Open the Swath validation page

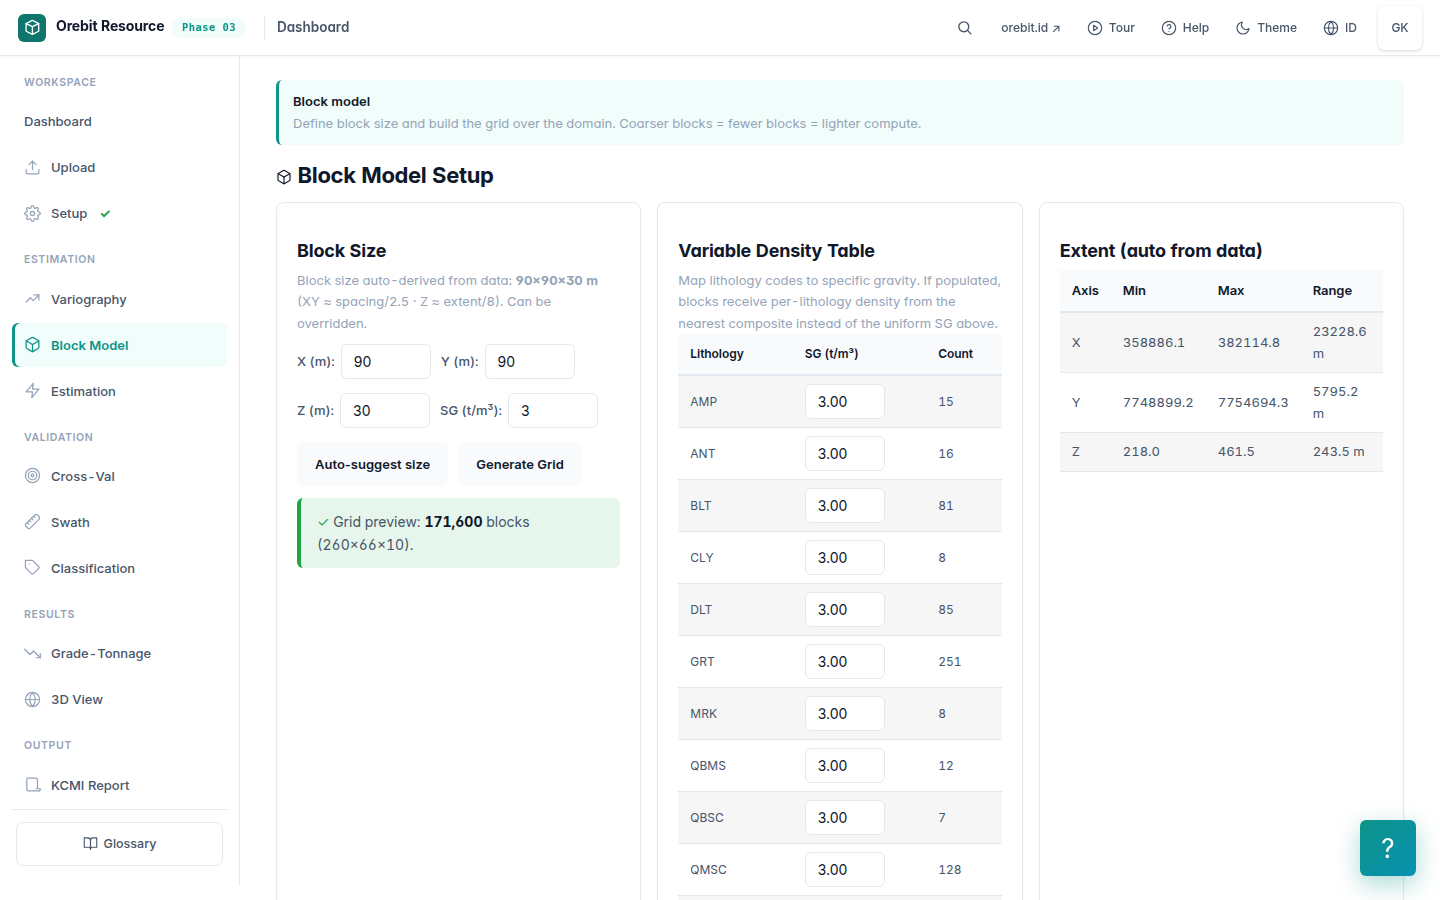[119, 523]
